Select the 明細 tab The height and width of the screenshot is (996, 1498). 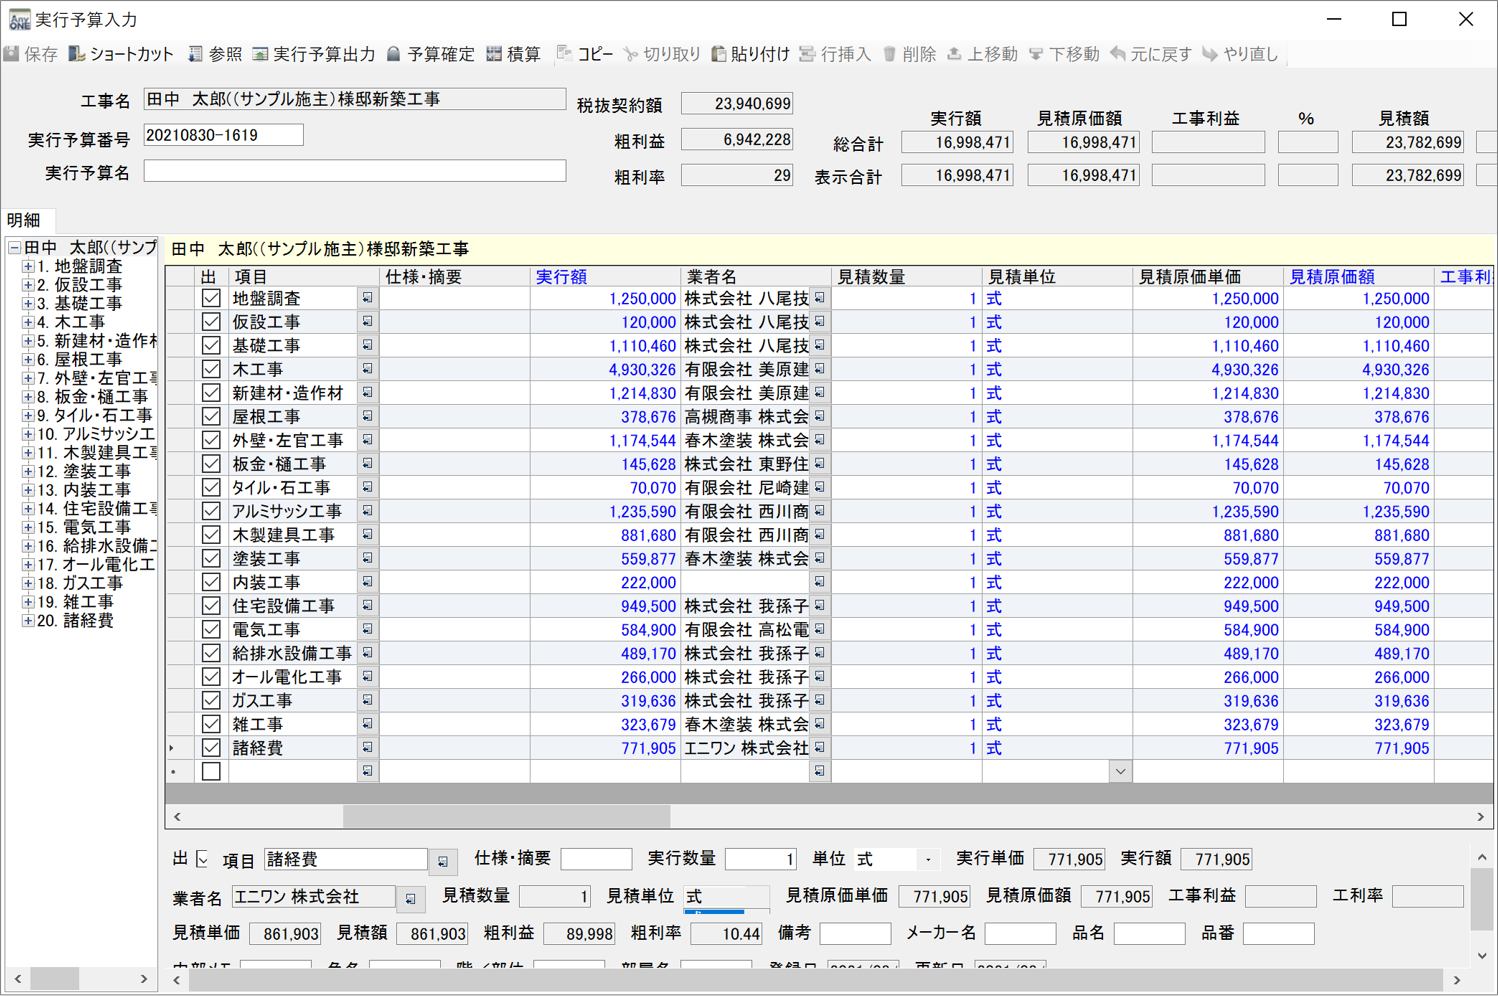pyautogui.click(x=24, y=220)
